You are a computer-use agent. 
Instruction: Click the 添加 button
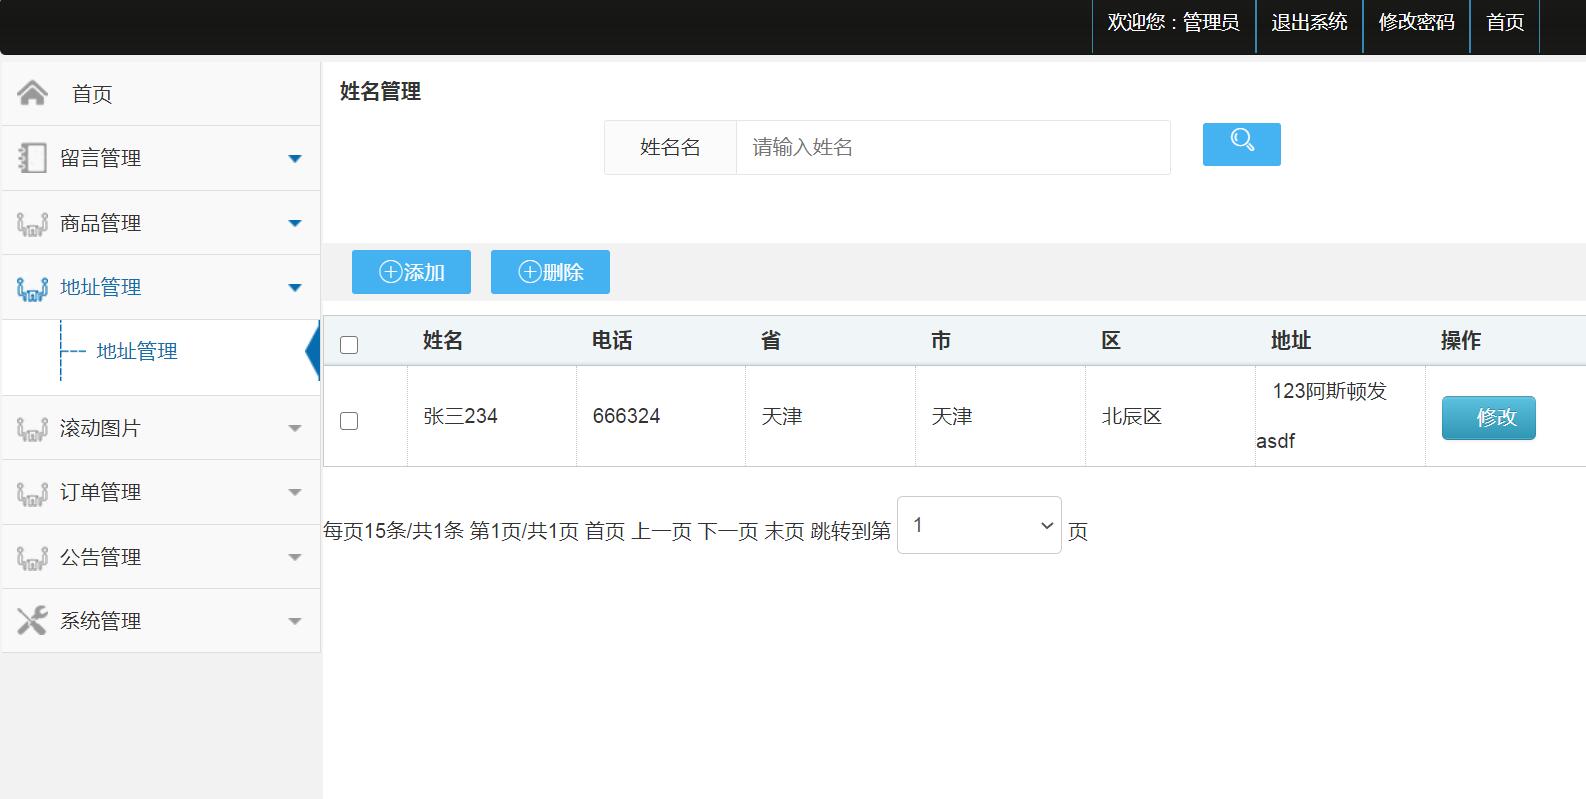411,272
